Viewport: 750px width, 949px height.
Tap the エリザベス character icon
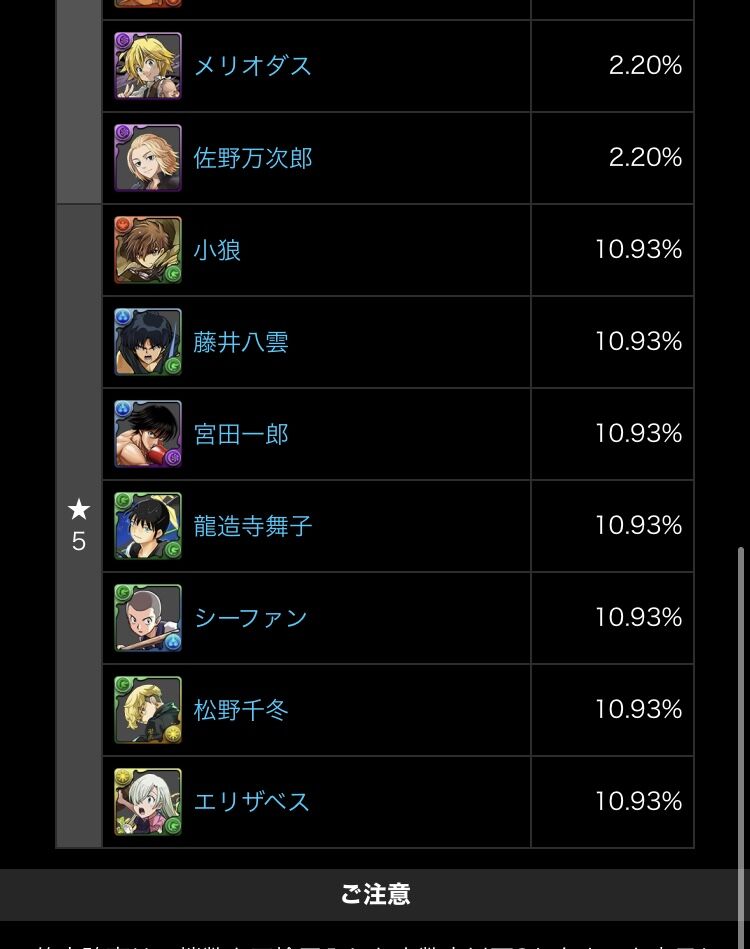(x=148, y=801)
